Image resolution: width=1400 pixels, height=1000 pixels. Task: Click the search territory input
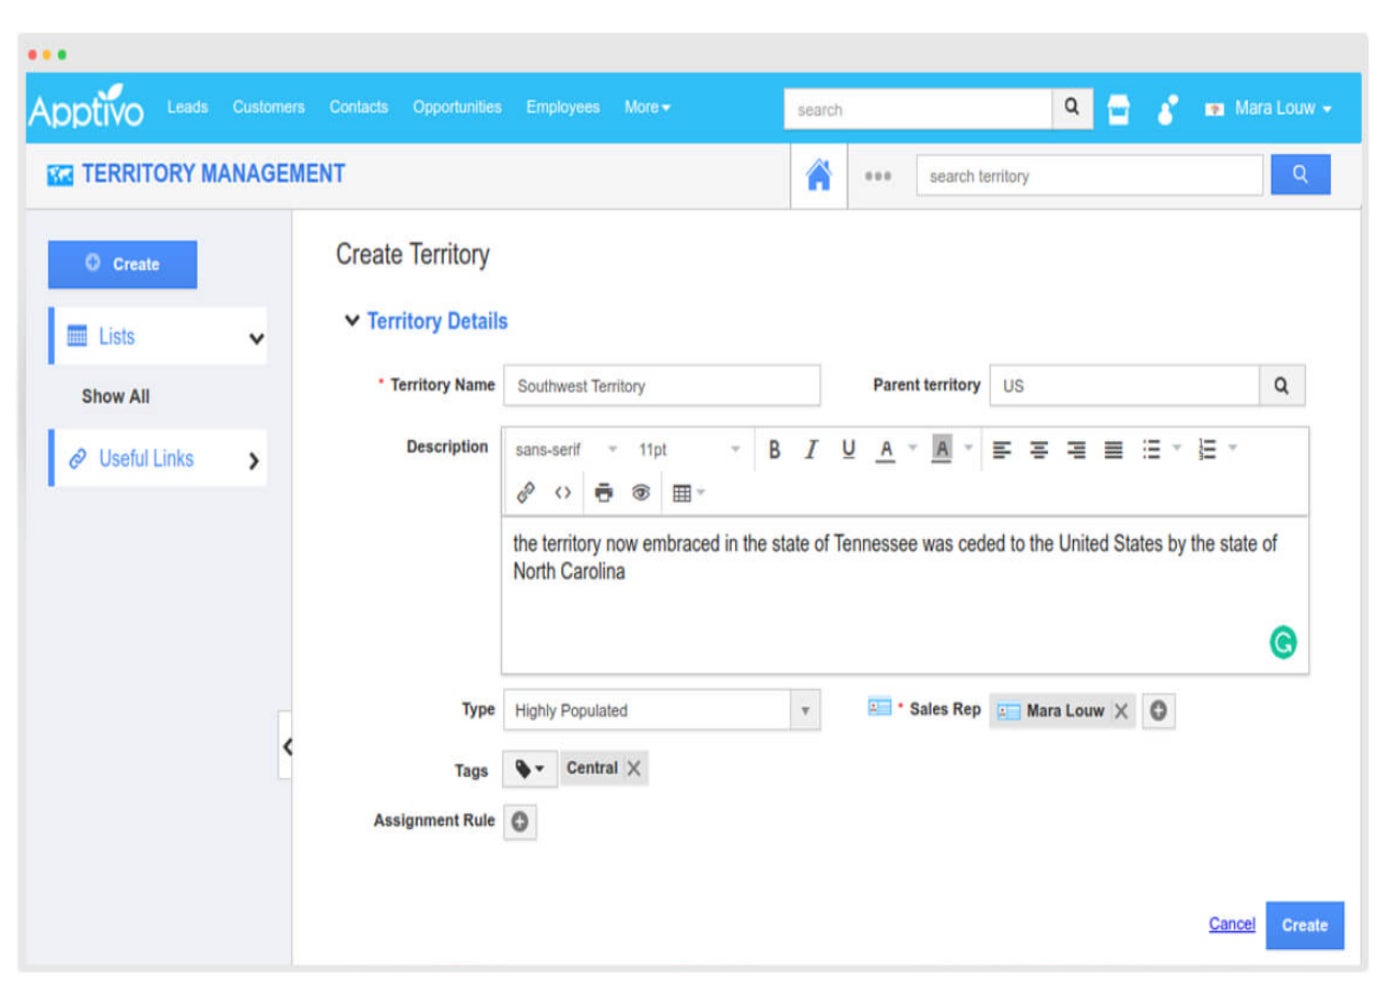tap(1089, 176)
